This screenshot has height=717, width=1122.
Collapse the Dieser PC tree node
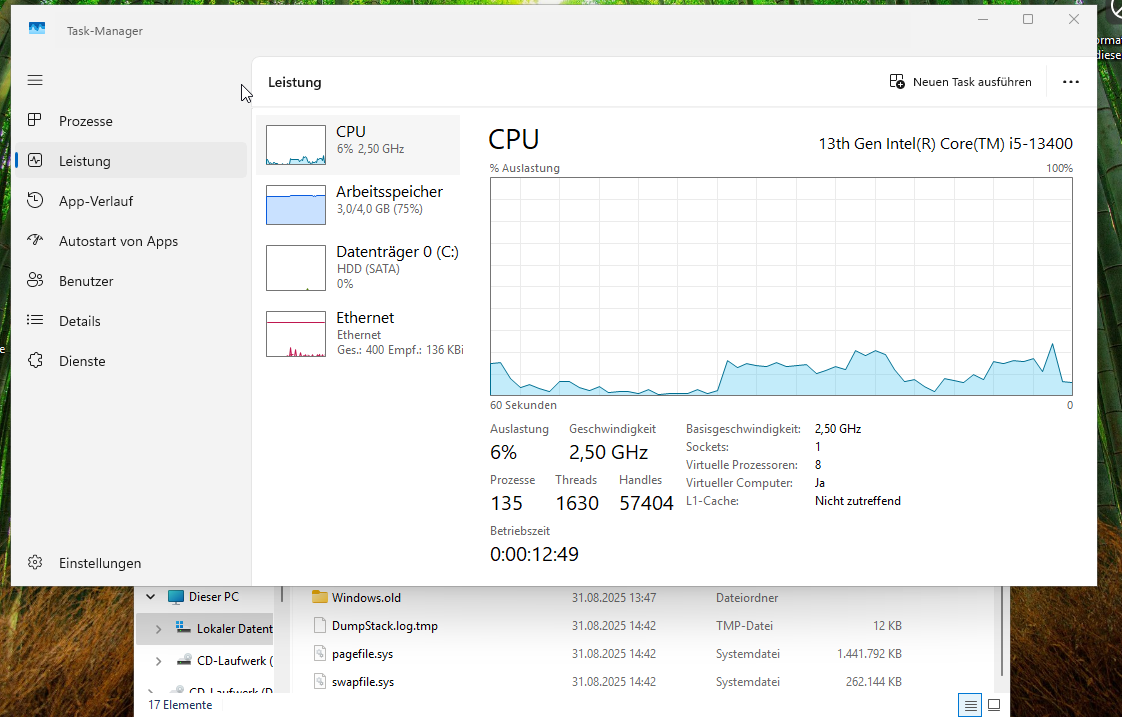pyautogui.click(x=150, y=597)
